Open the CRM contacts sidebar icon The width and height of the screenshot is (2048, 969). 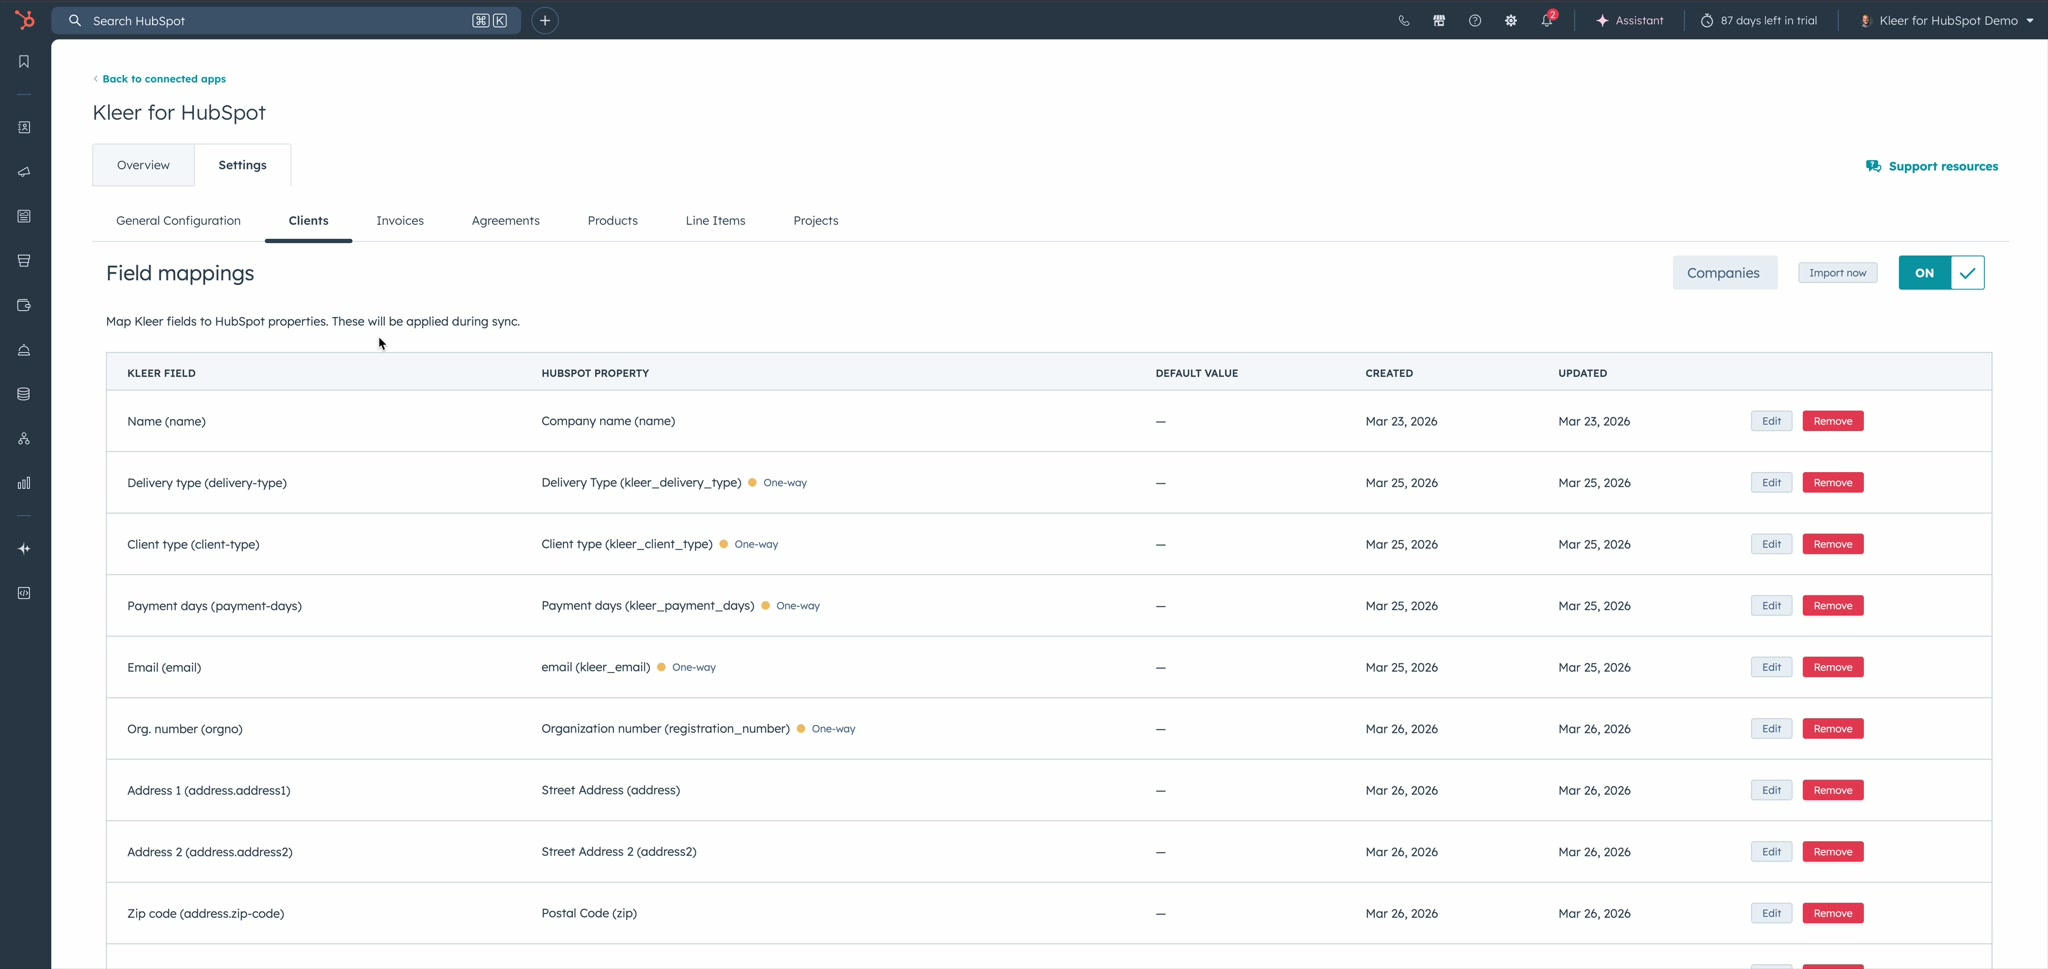pos(24,128)
